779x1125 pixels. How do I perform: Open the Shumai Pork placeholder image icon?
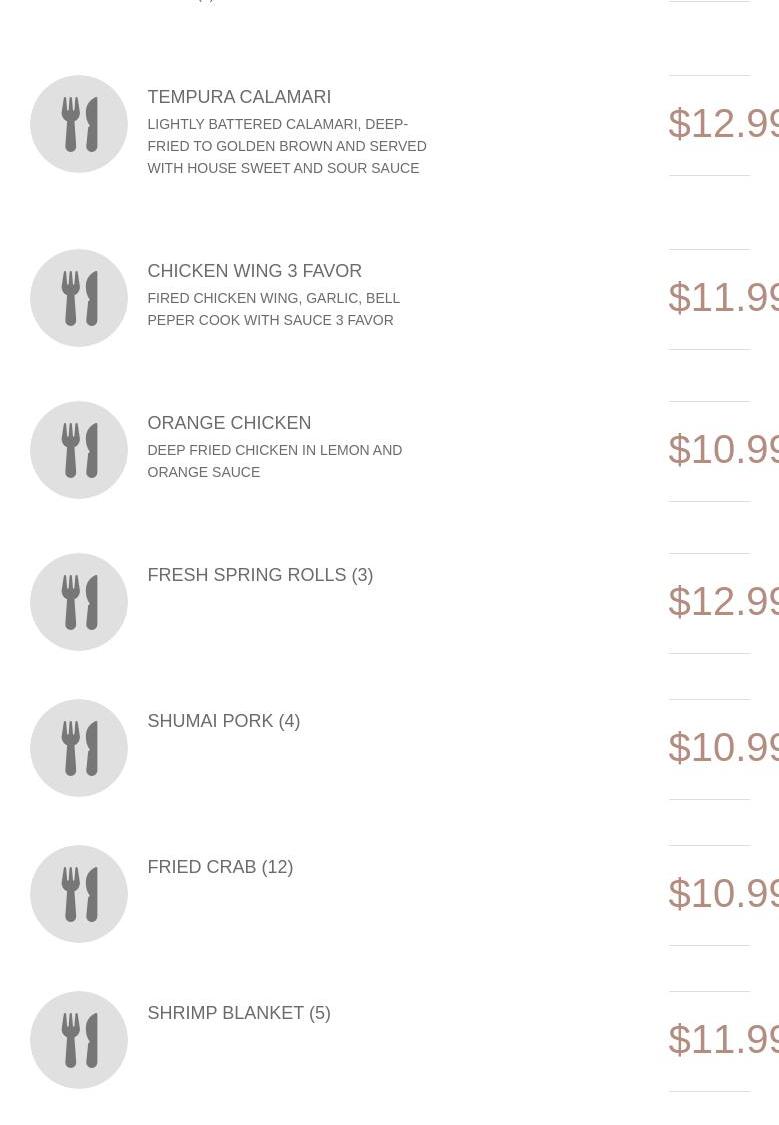[x=79, y=748]
